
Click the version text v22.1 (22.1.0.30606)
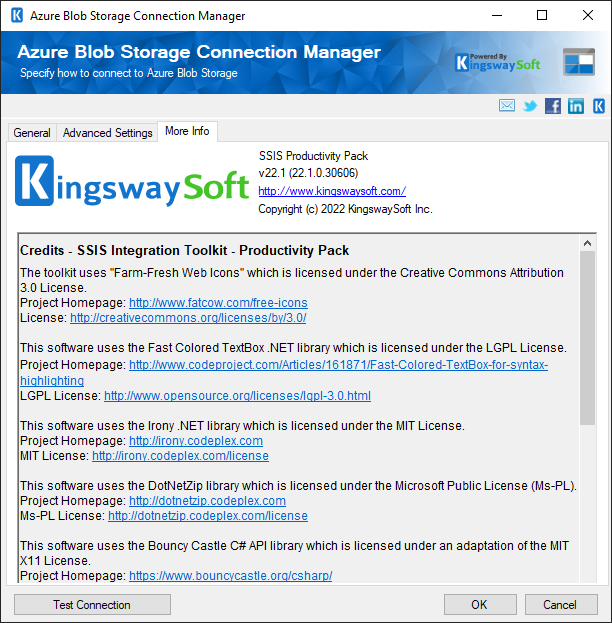click(x=308, y=173)
